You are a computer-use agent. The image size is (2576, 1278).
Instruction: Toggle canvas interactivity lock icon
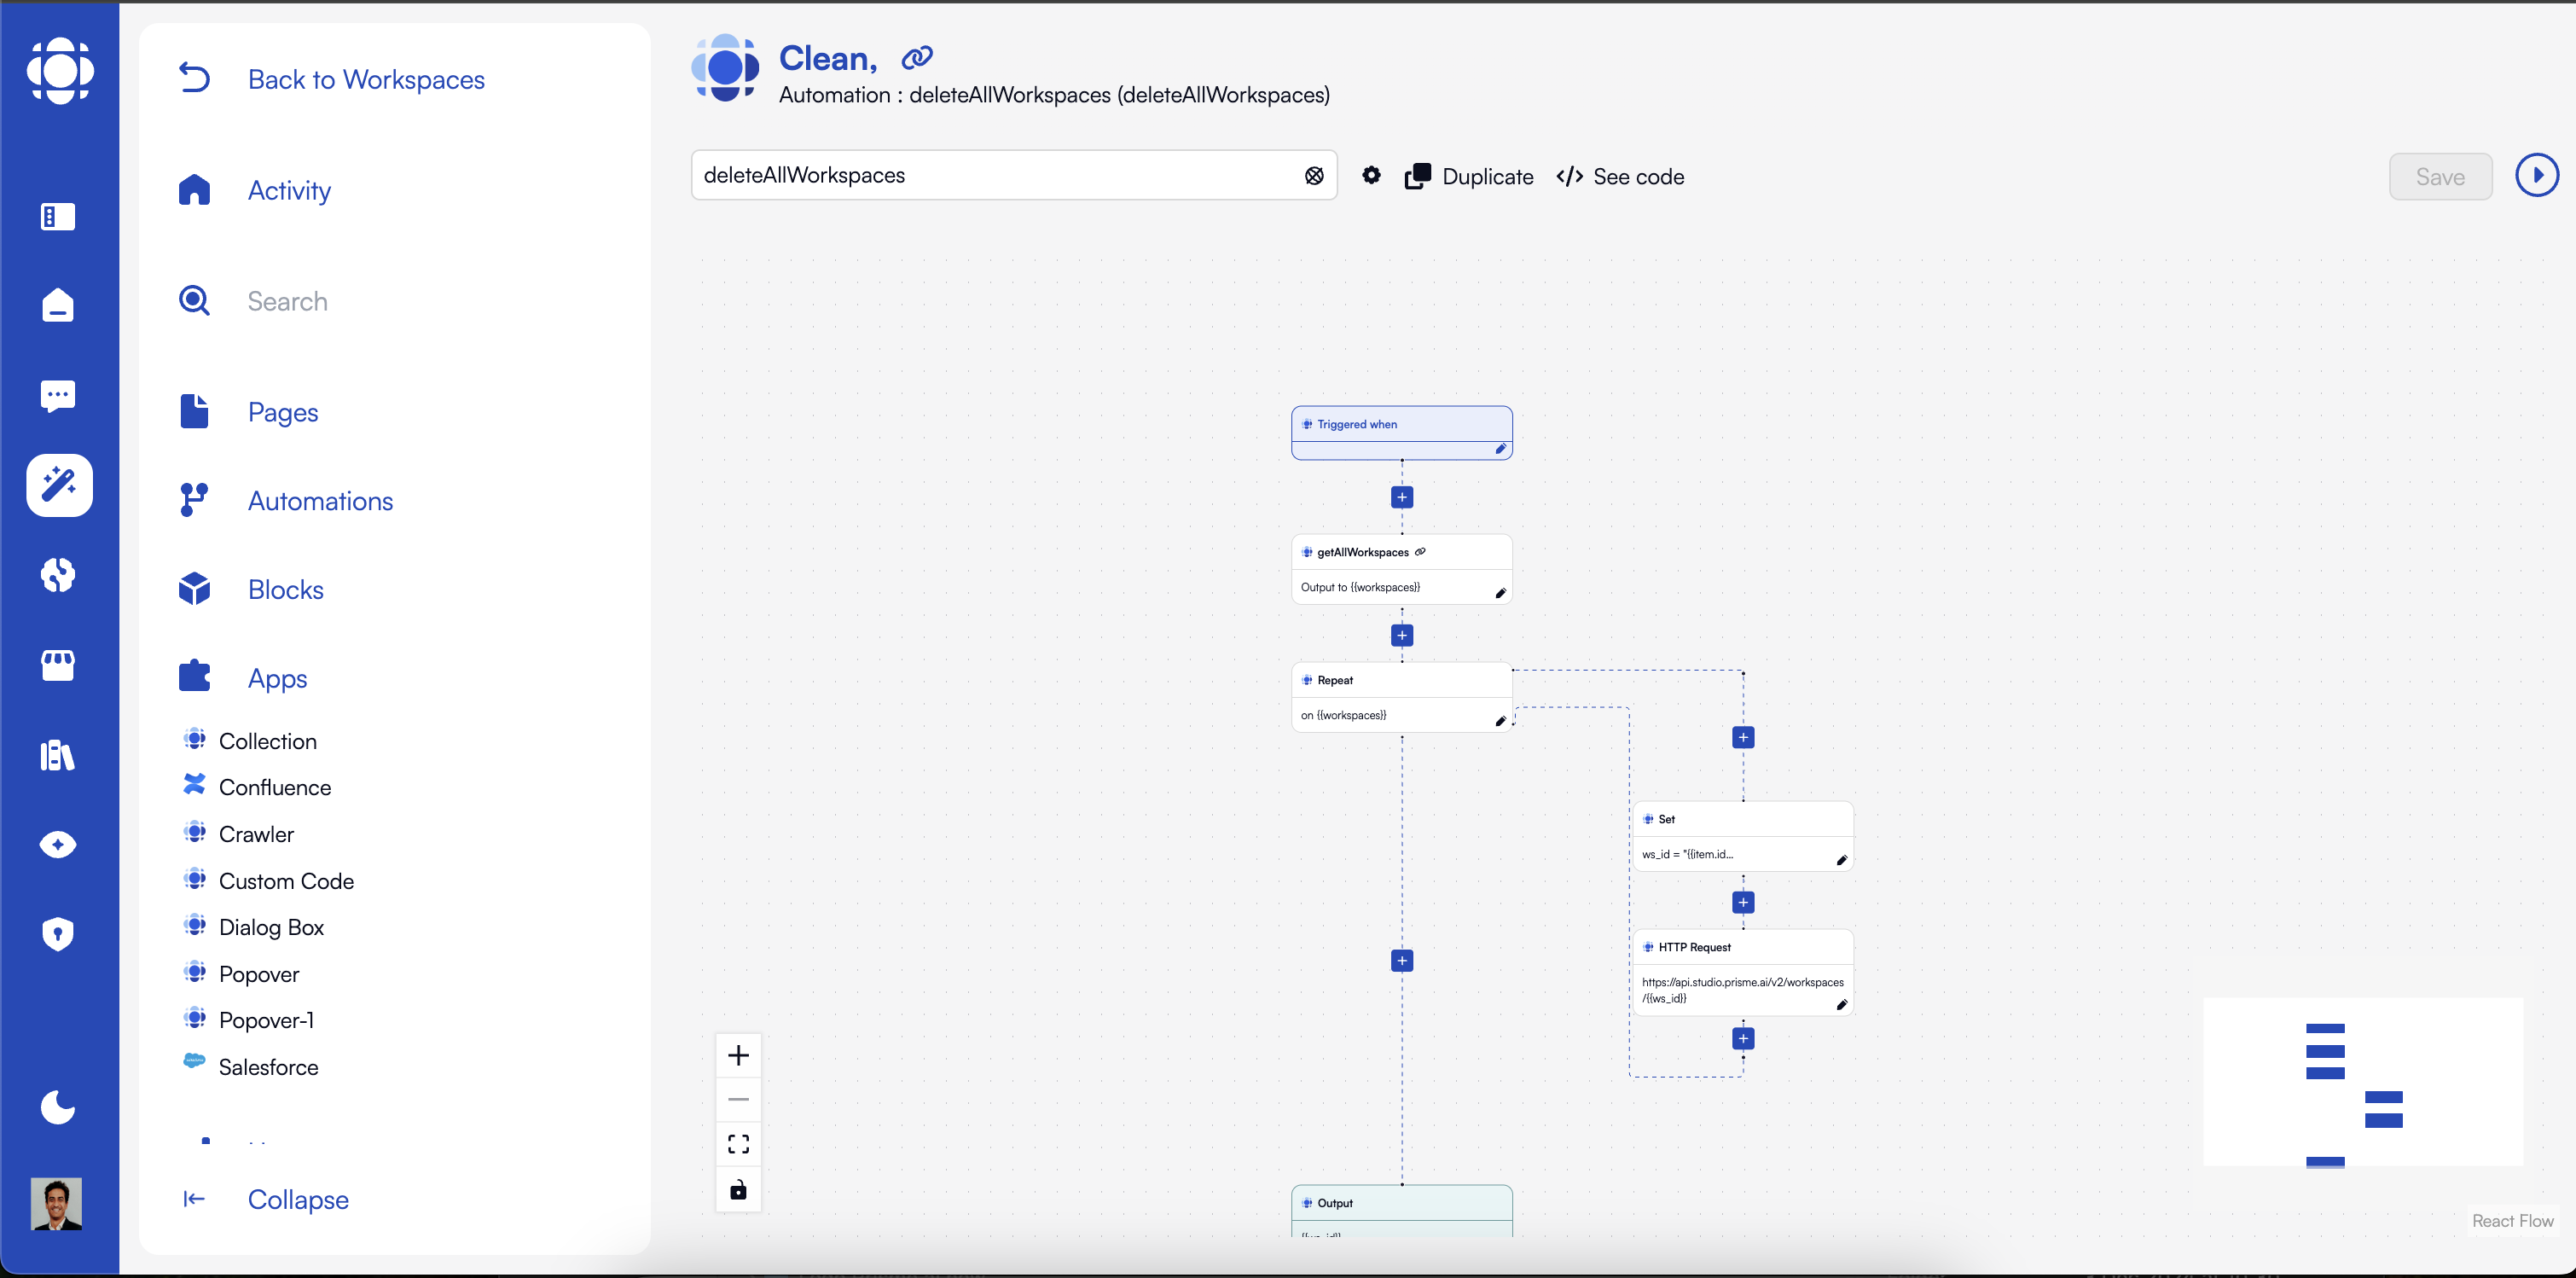click(x=738, y=1189)
